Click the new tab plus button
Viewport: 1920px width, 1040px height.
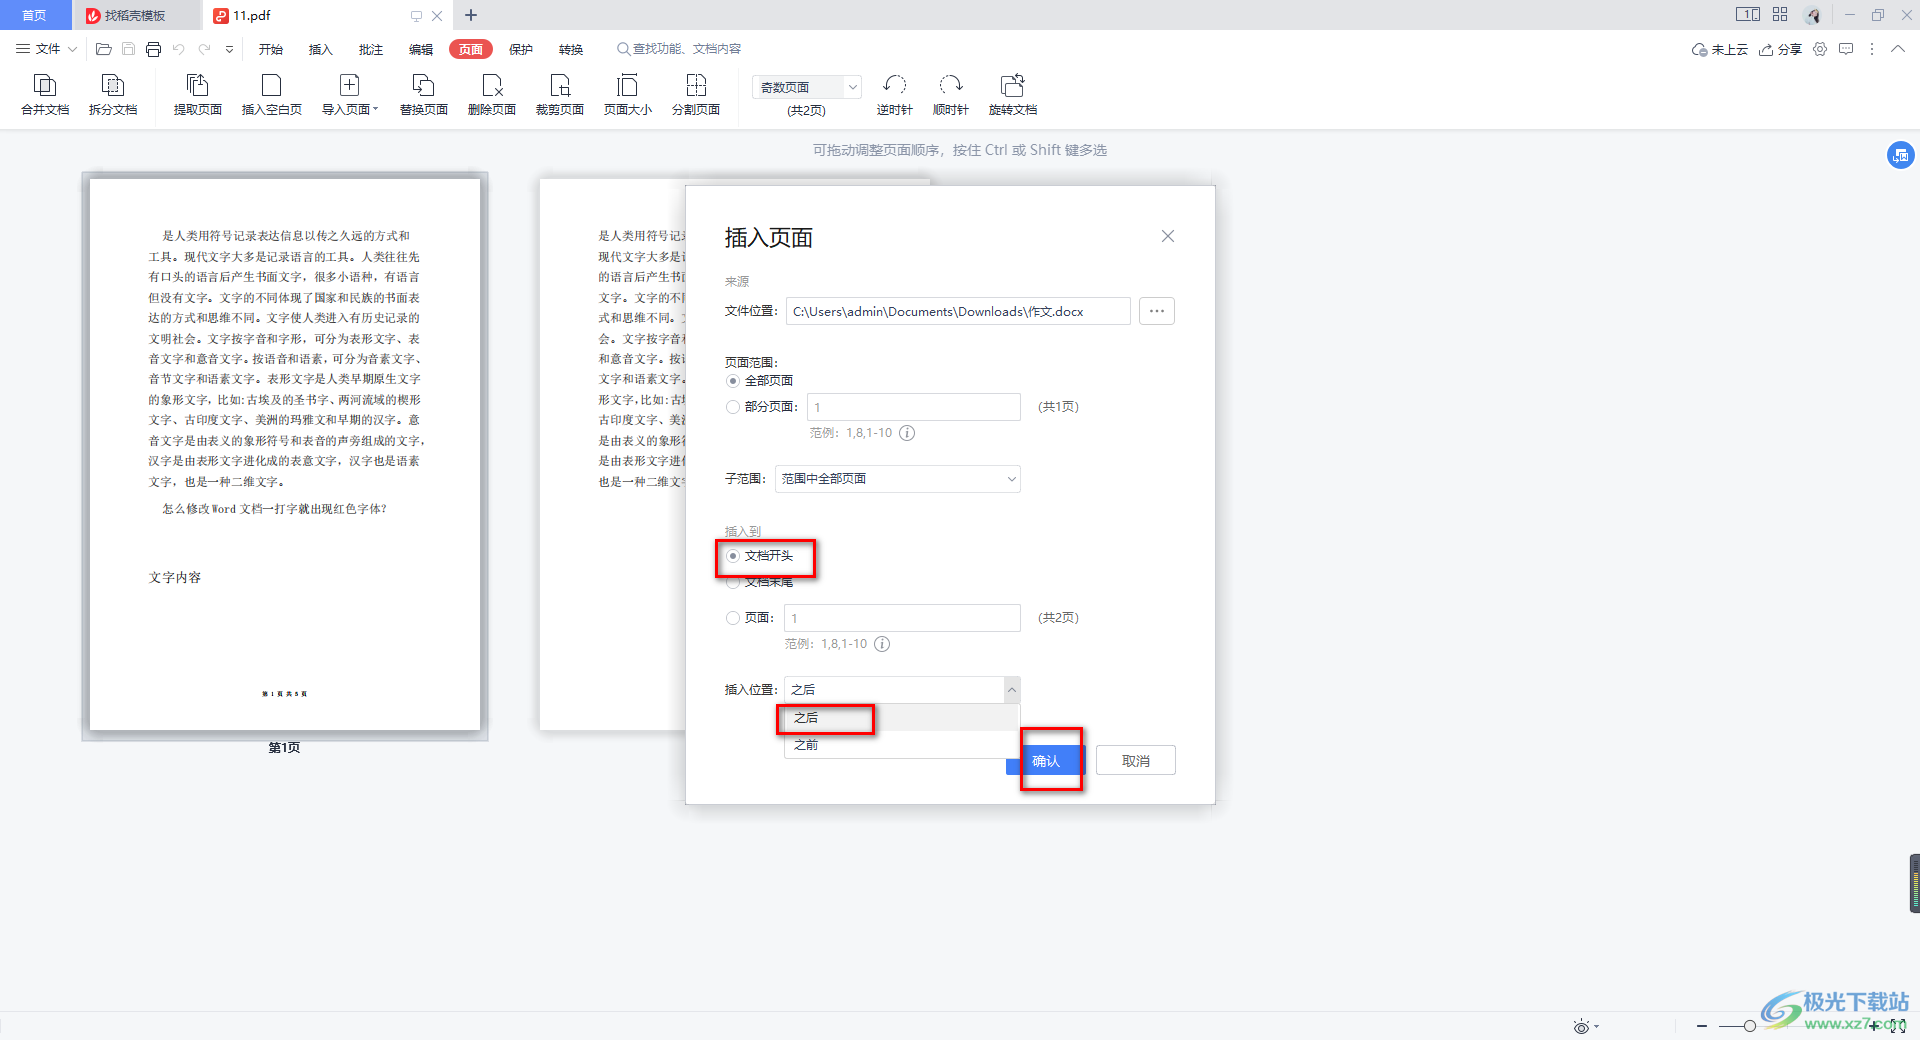tap(471, 15)
